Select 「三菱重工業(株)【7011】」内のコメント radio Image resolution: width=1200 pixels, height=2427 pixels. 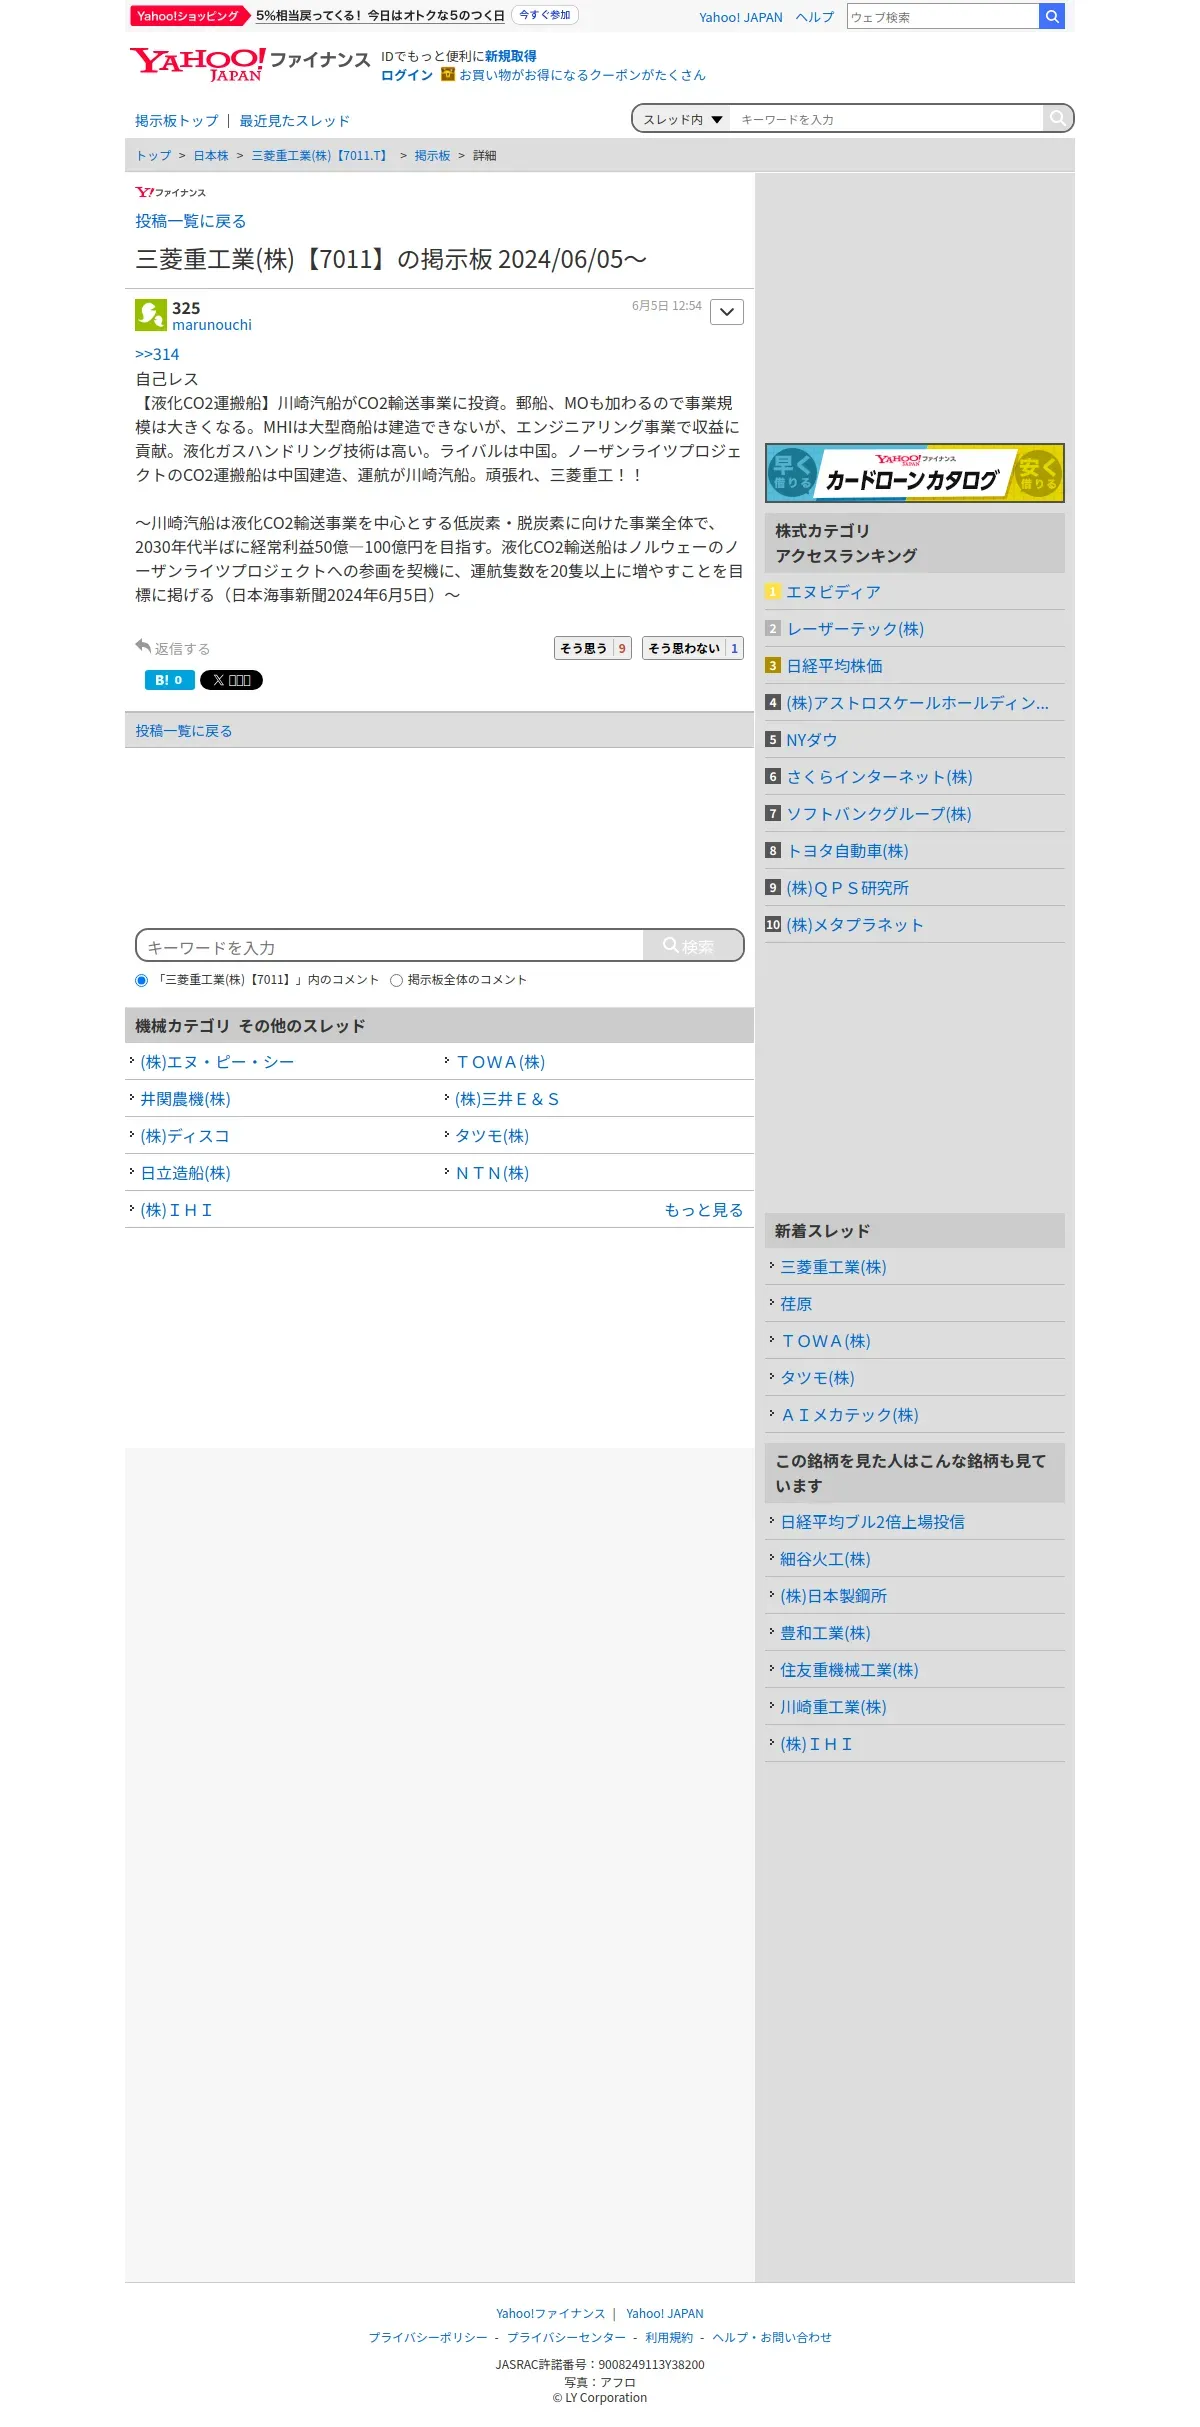pos(142,980)
